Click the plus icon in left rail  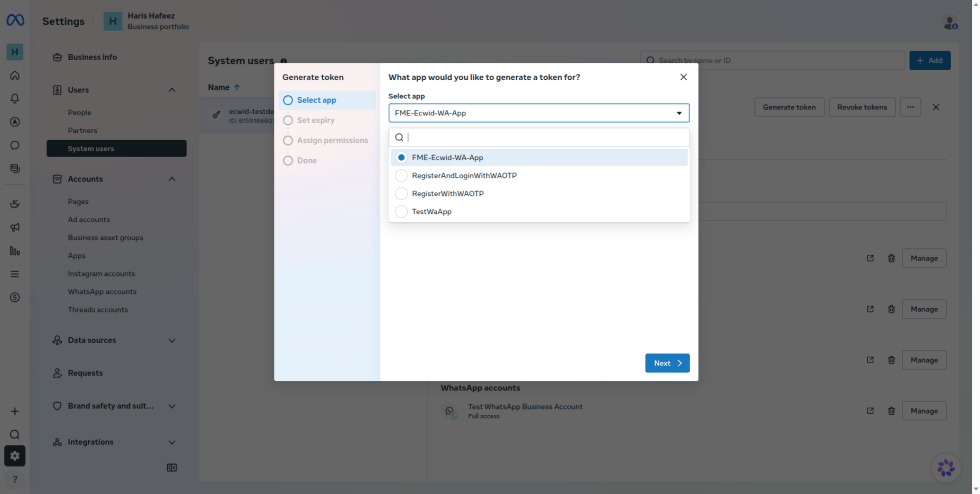click(x=15, y=411)
